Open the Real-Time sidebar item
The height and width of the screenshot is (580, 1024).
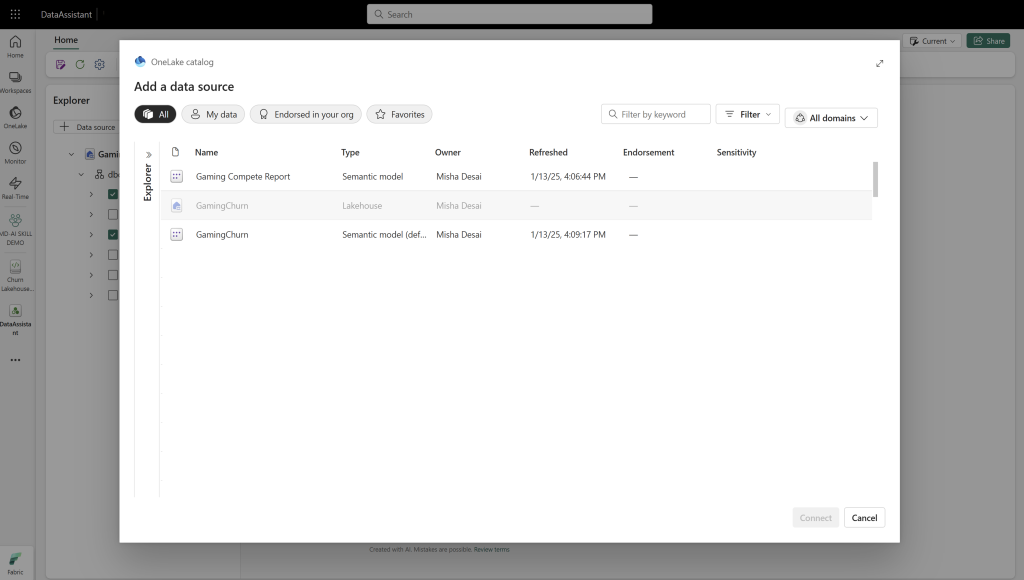[15, 187]
